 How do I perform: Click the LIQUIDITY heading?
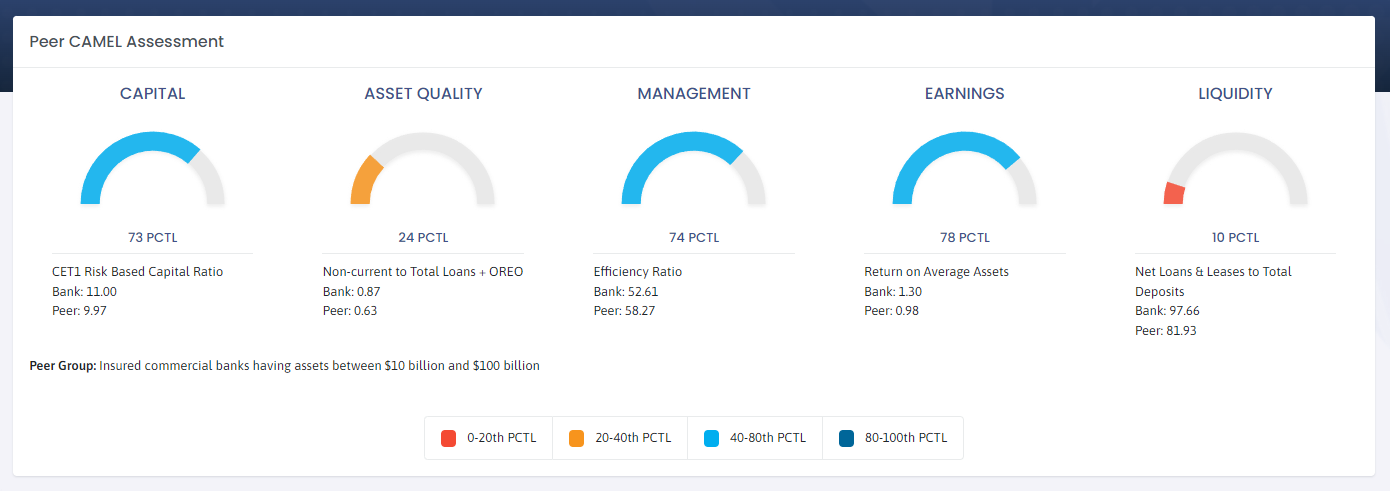click(x=1235, y=94)
